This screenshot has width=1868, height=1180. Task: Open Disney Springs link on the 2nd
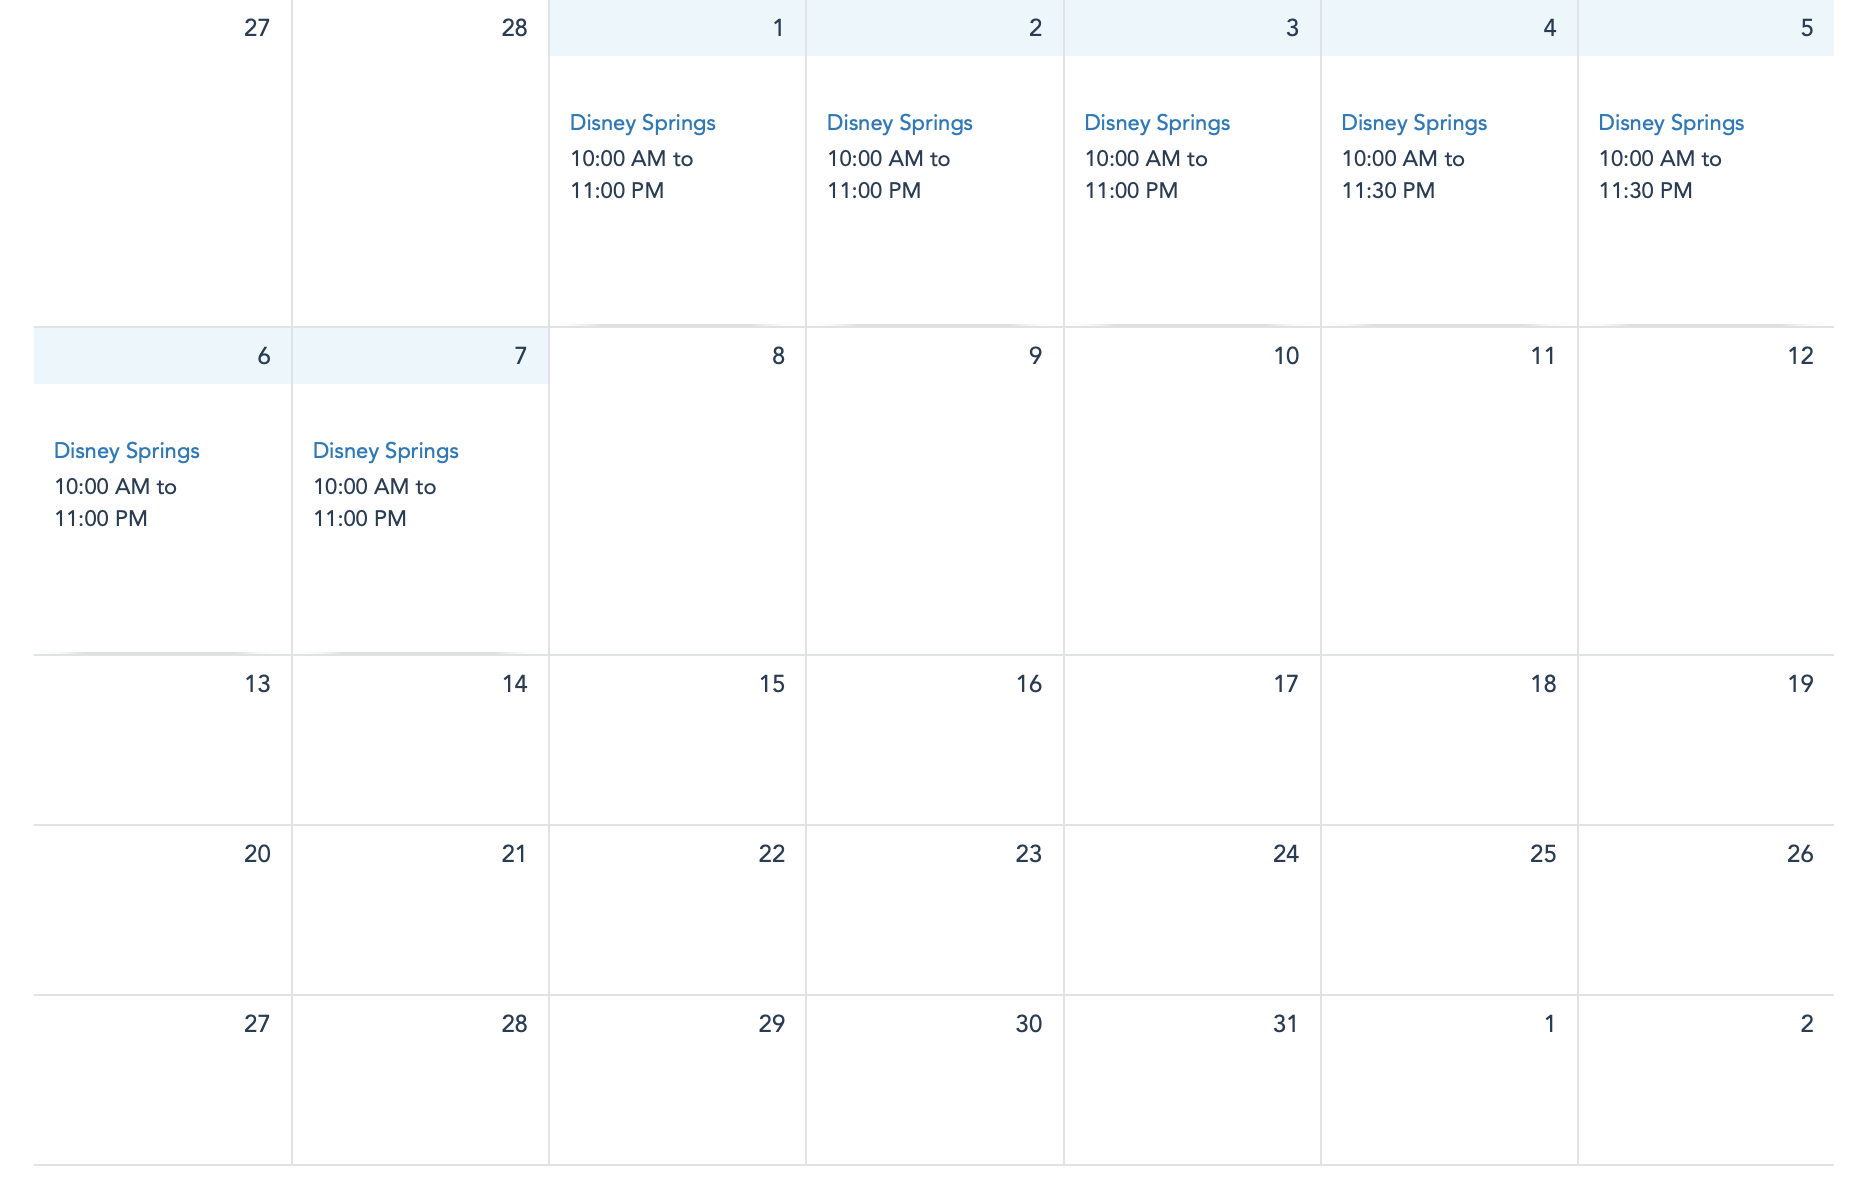coord(899,123)
